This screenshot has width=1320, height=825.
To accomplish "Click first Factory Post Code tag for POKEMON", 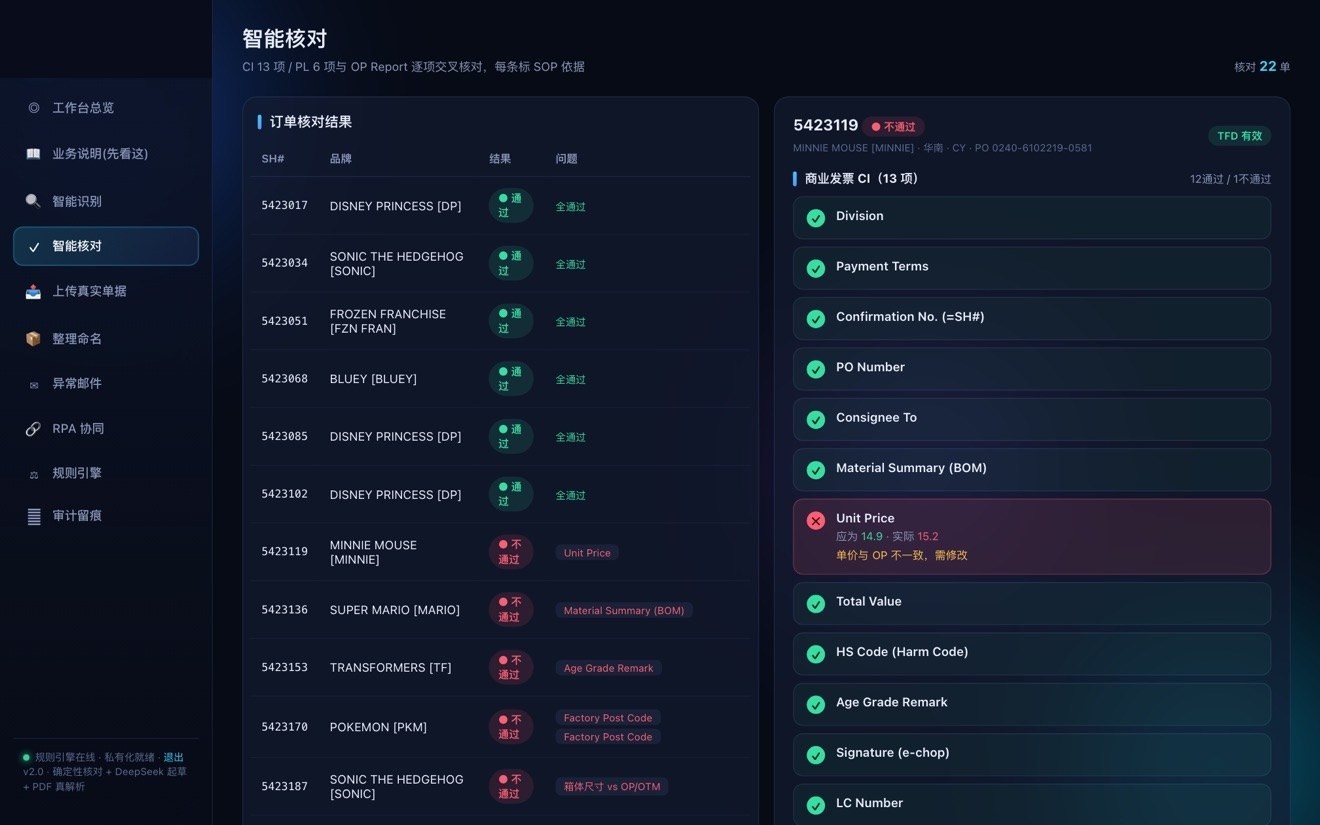I will click(x=608, y=718).
